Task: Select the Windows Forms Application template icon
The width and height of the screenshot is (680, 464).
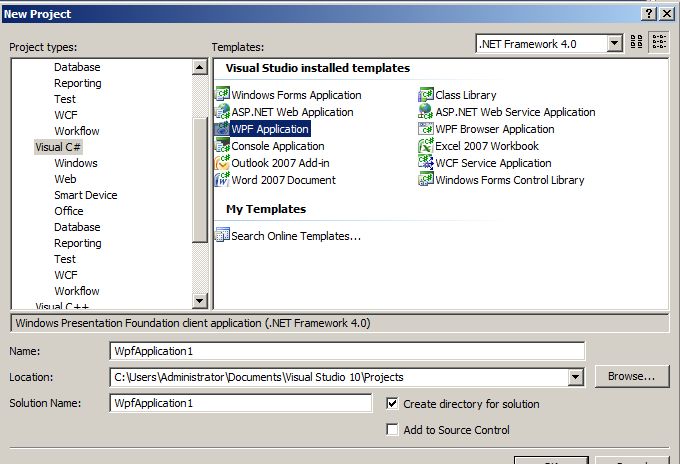Action: 222,95
